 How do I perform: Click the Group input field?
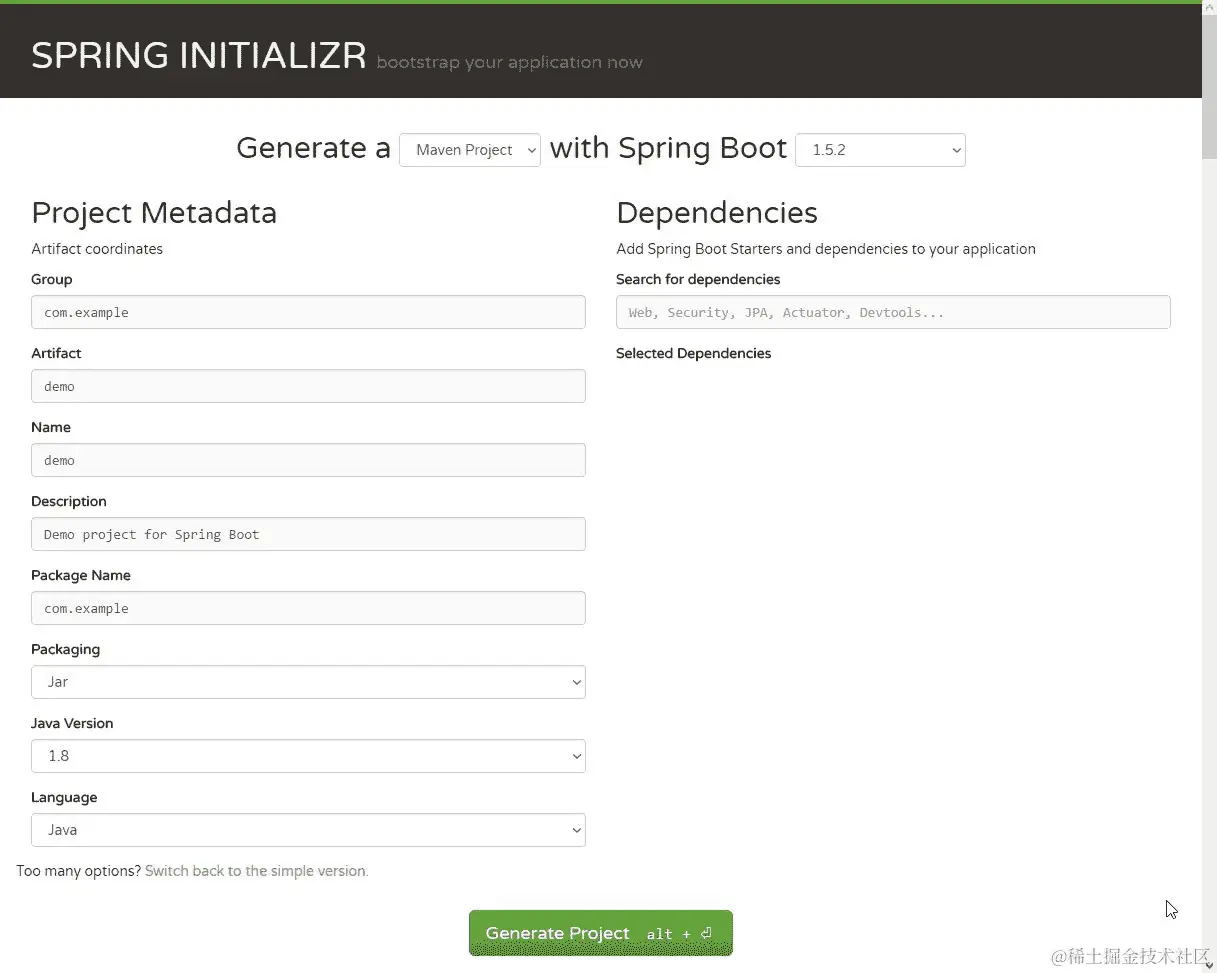[x=308, y=312]
